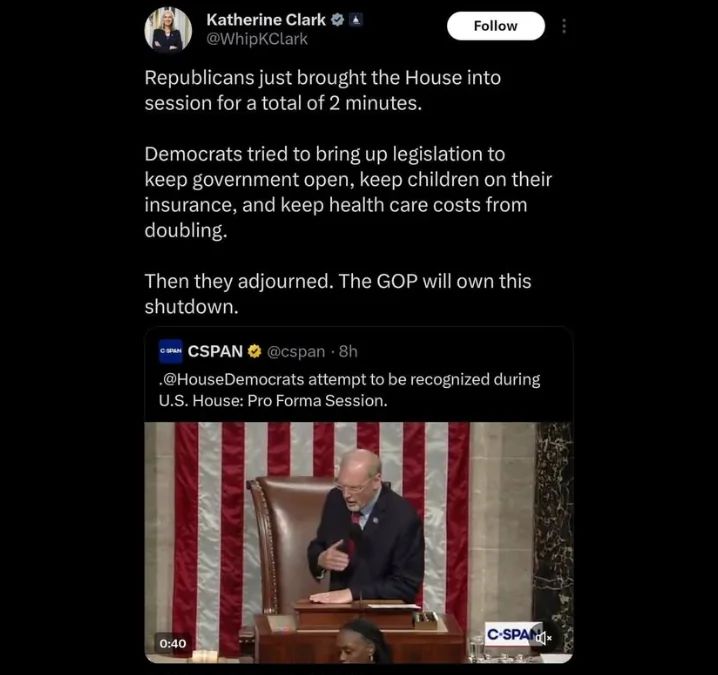Screen dimensions: 718x675
Task: Play the C-SPAN House floor video
Action: click(x=359, y=542)
